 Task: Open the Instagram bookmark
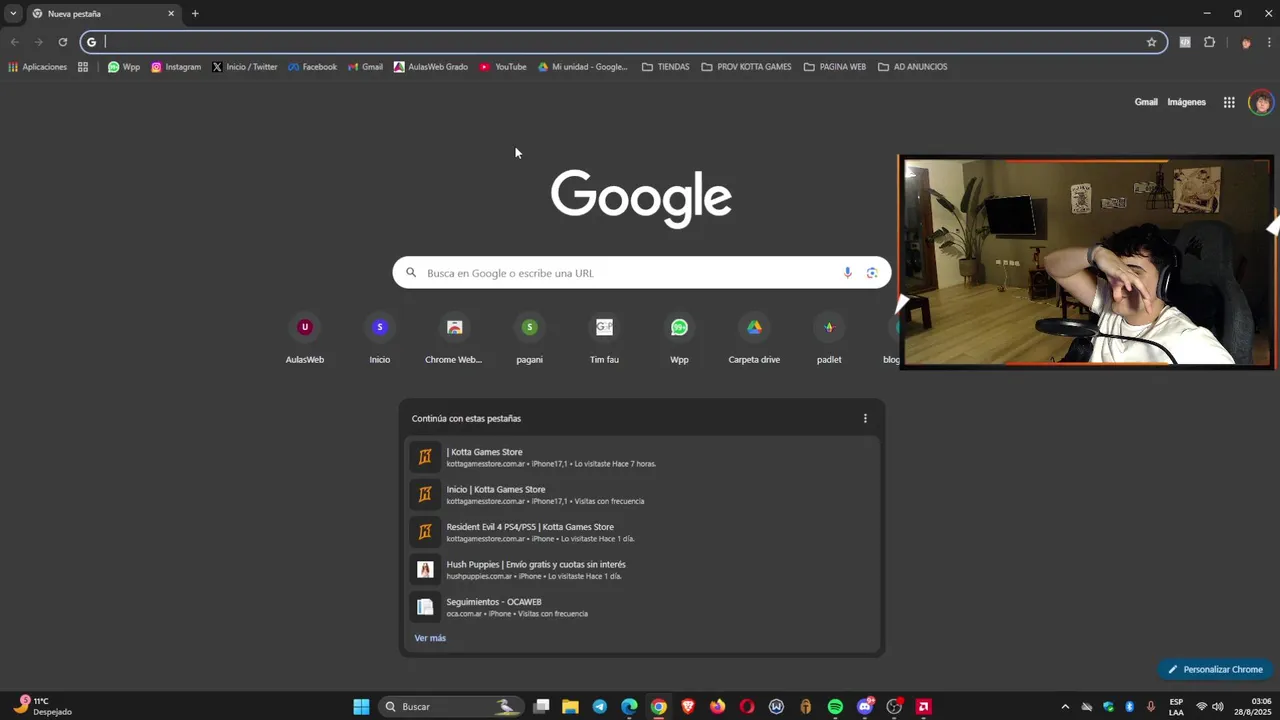[x=176, y=67]
